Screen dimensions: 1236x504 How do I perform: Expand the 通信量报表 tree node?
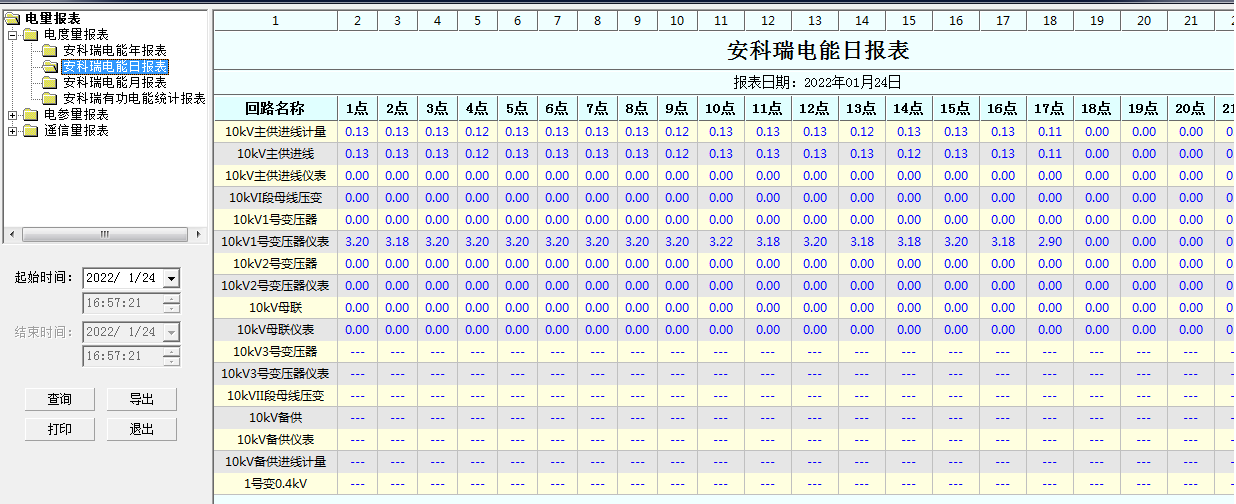click(12, 130)
